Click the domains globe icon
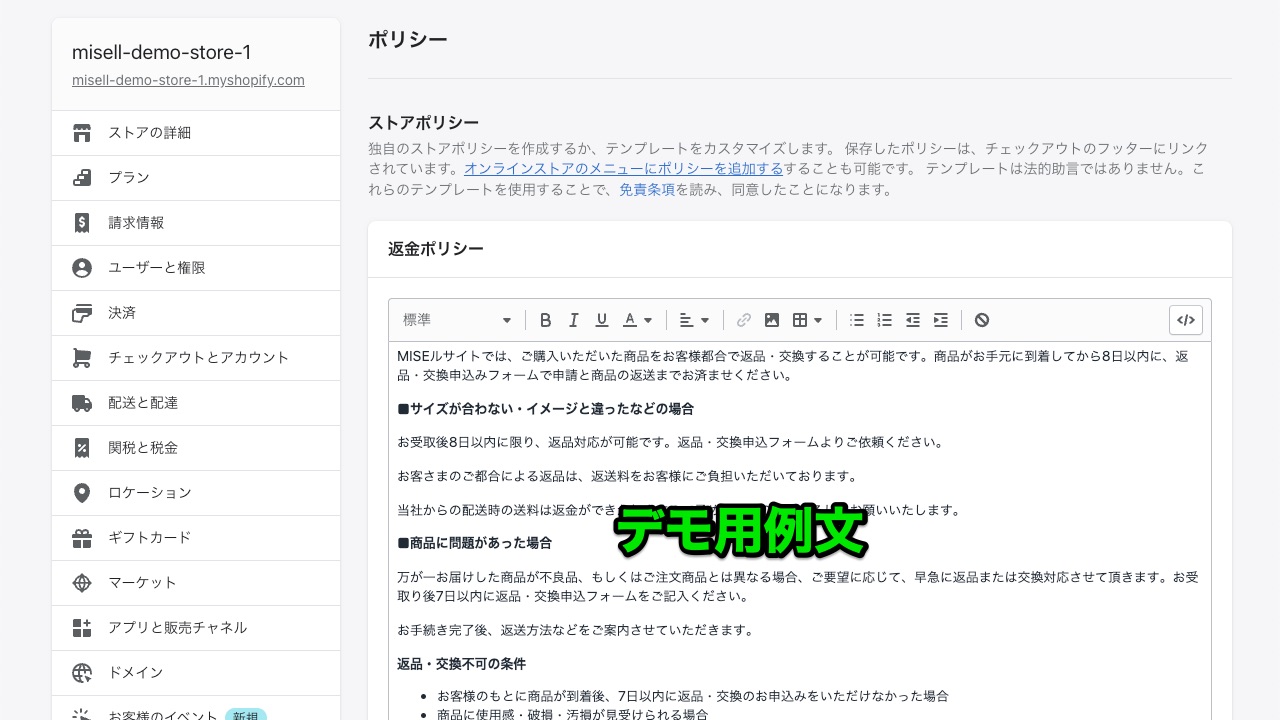1280x720 pixels. 82,673
